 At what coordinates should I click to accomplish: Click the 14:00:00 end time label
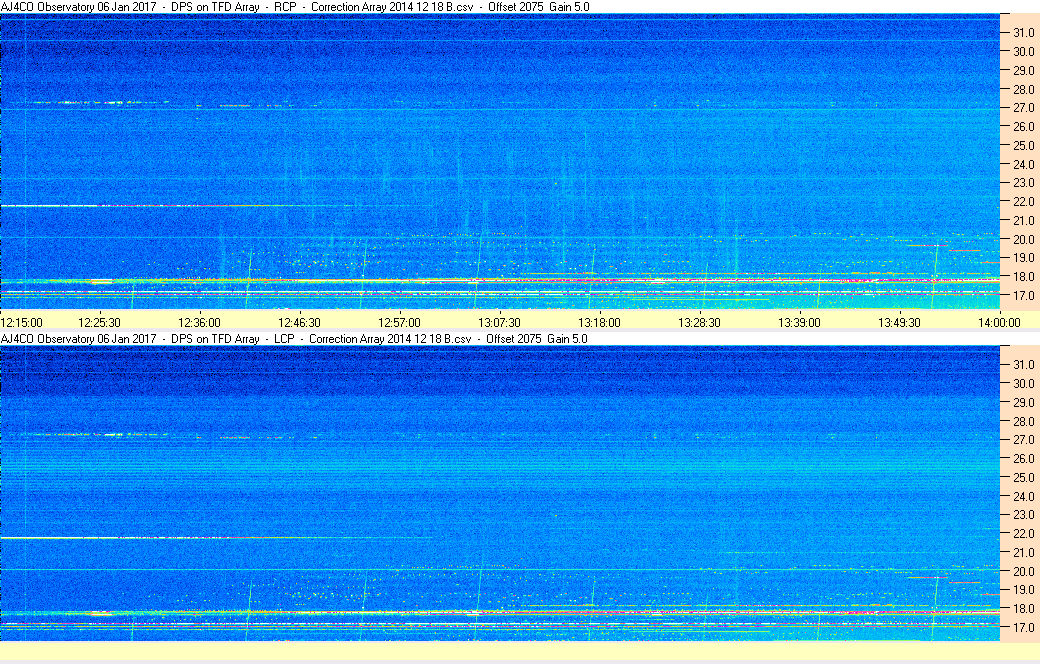pyautogui.click(x=998, y=322)
